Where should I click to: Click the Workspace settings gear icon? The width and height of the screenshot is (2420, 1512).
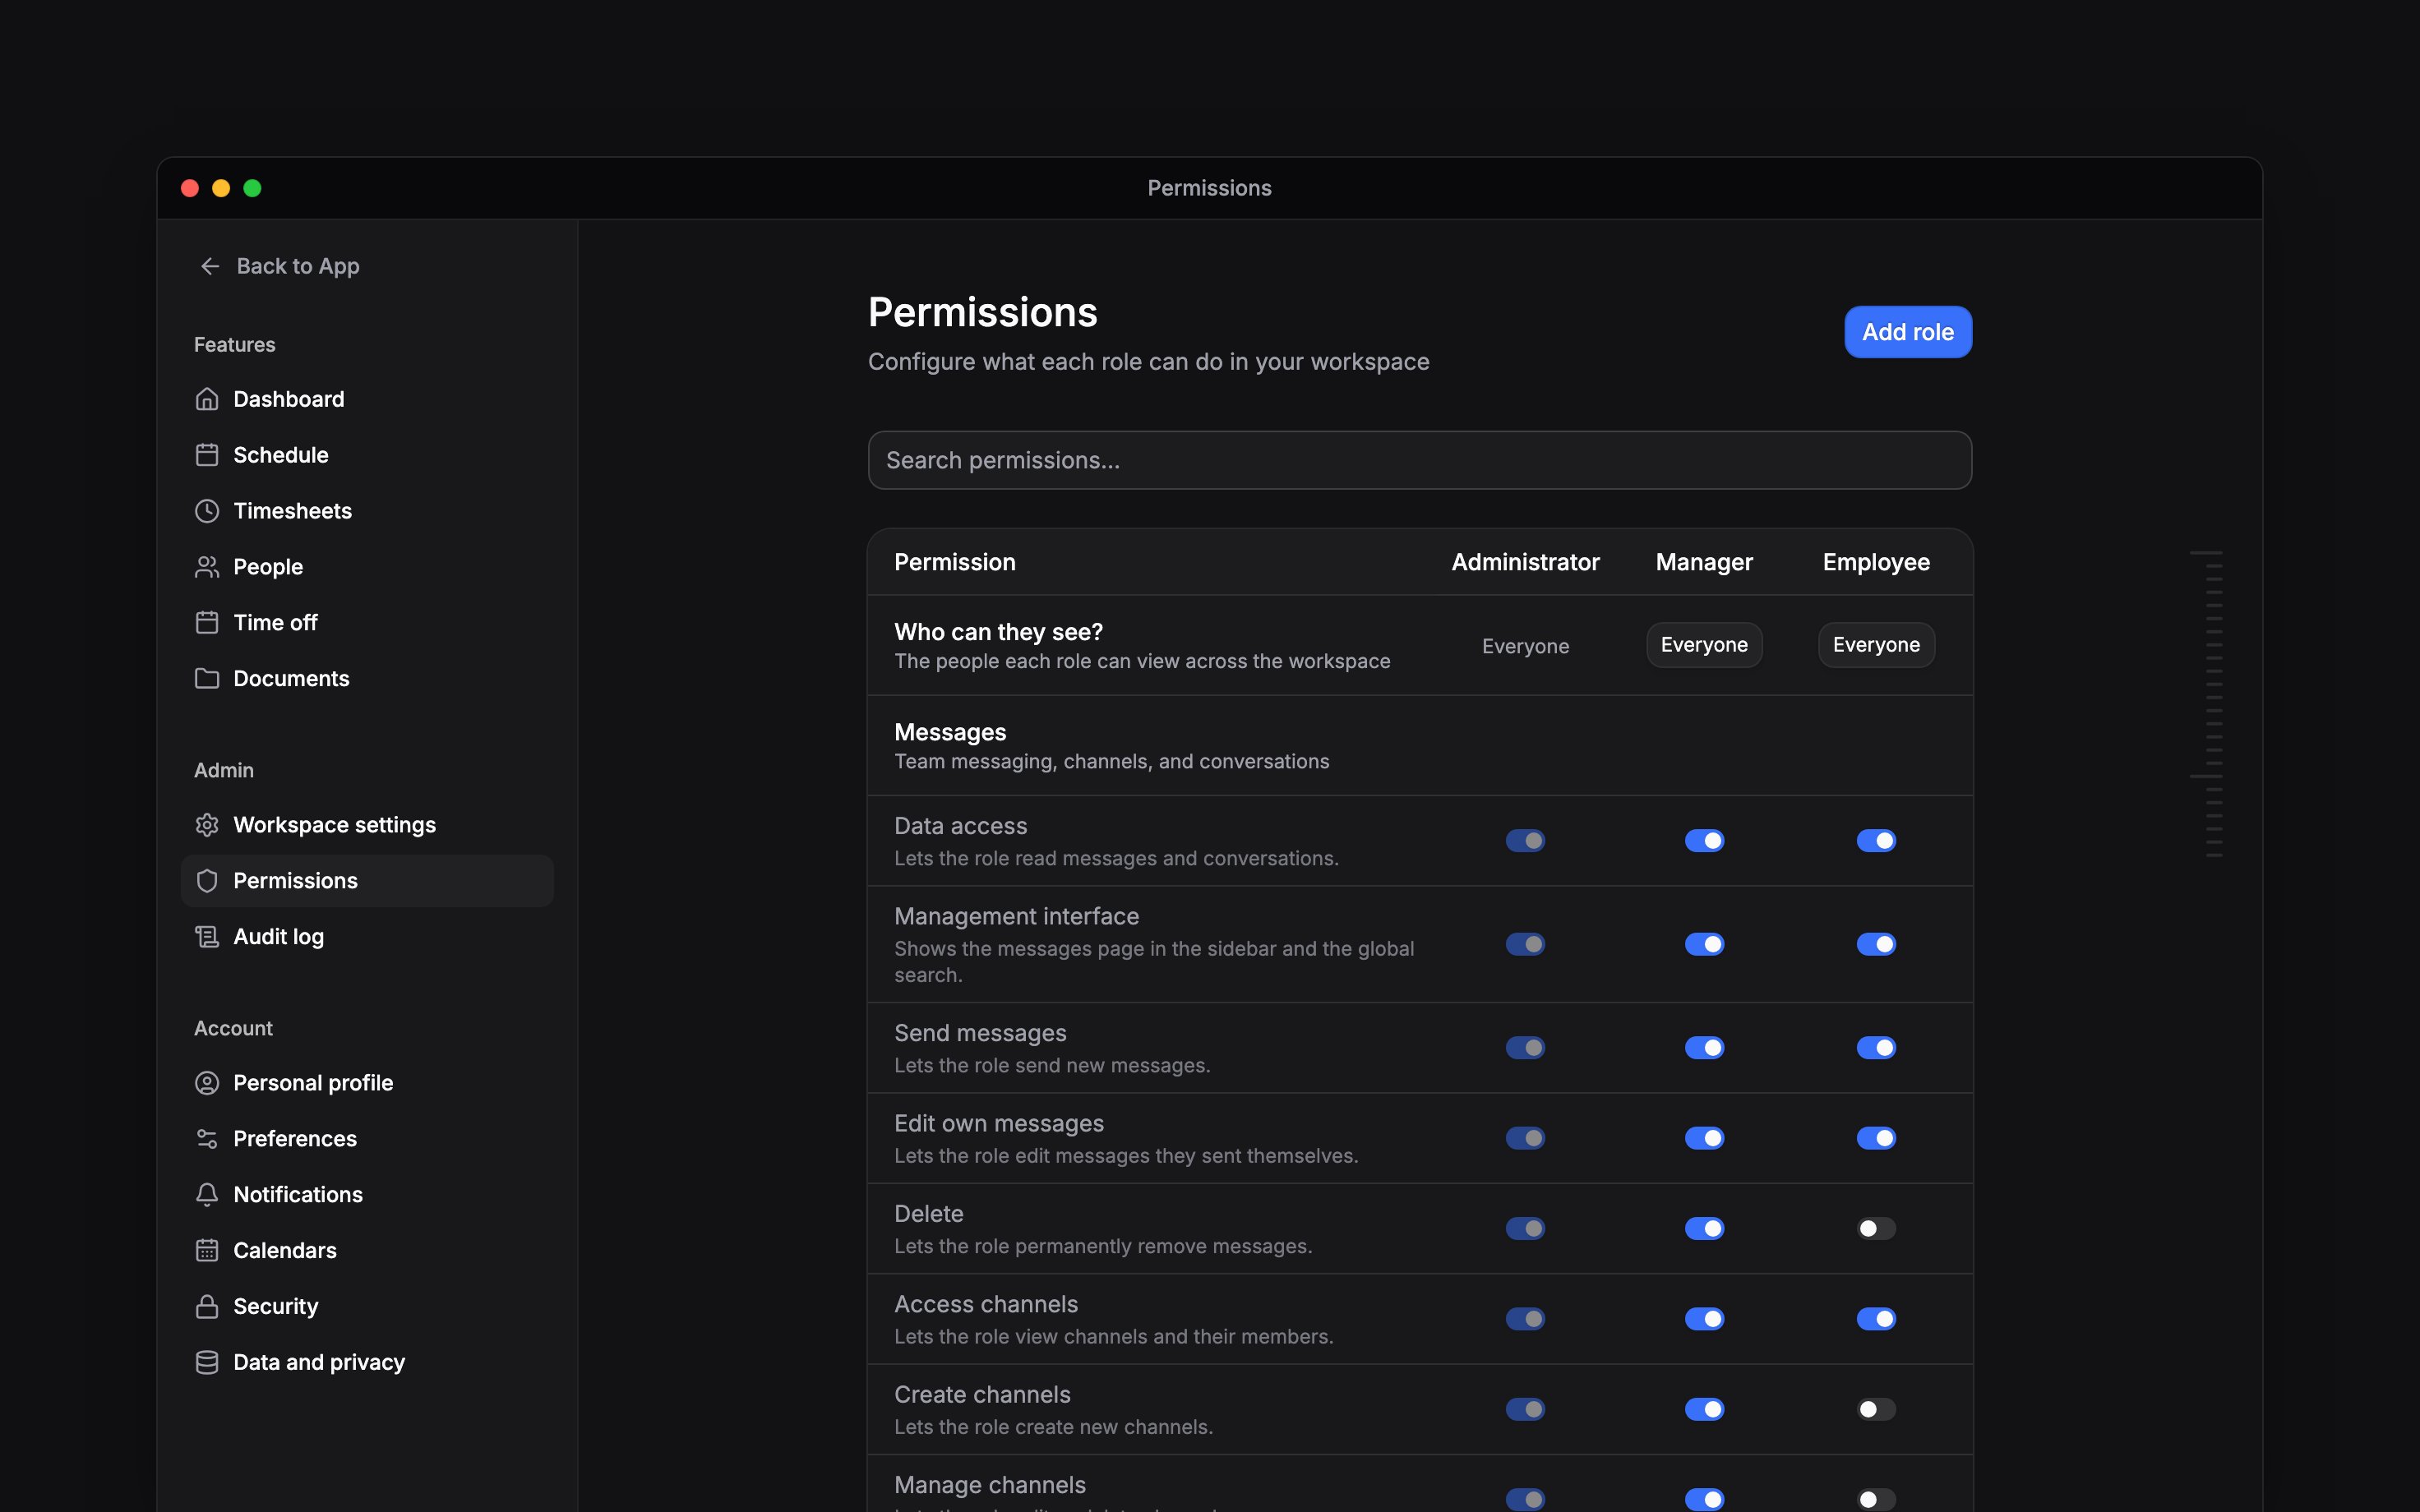[207, 825]
